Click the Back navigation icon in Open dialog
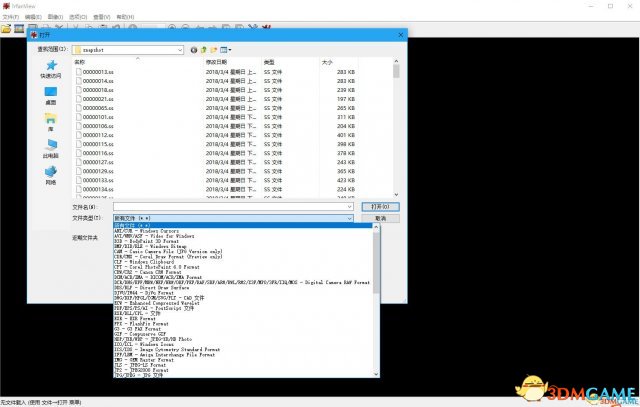The image size is (640, 407). (194, 50)
